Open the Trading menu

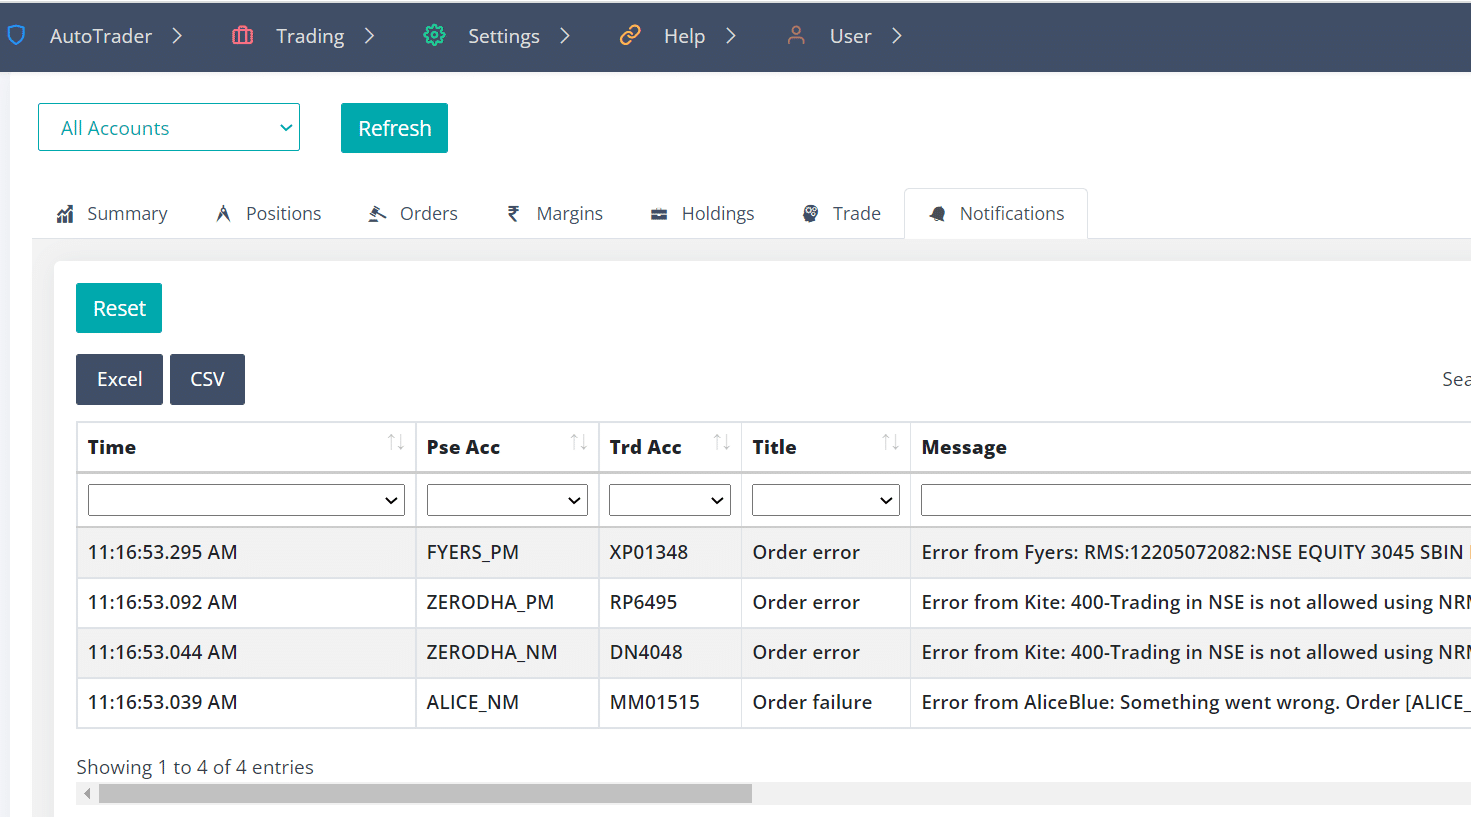click(x=310, y=36)
